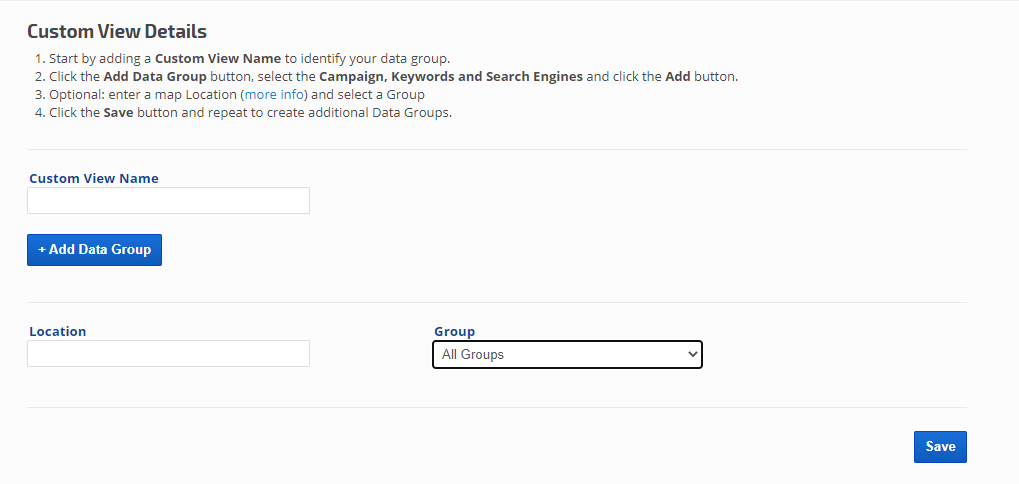Click the plus sign on Add Data Group
This screenshot has width=1019, height=484.
click(42, 250)
